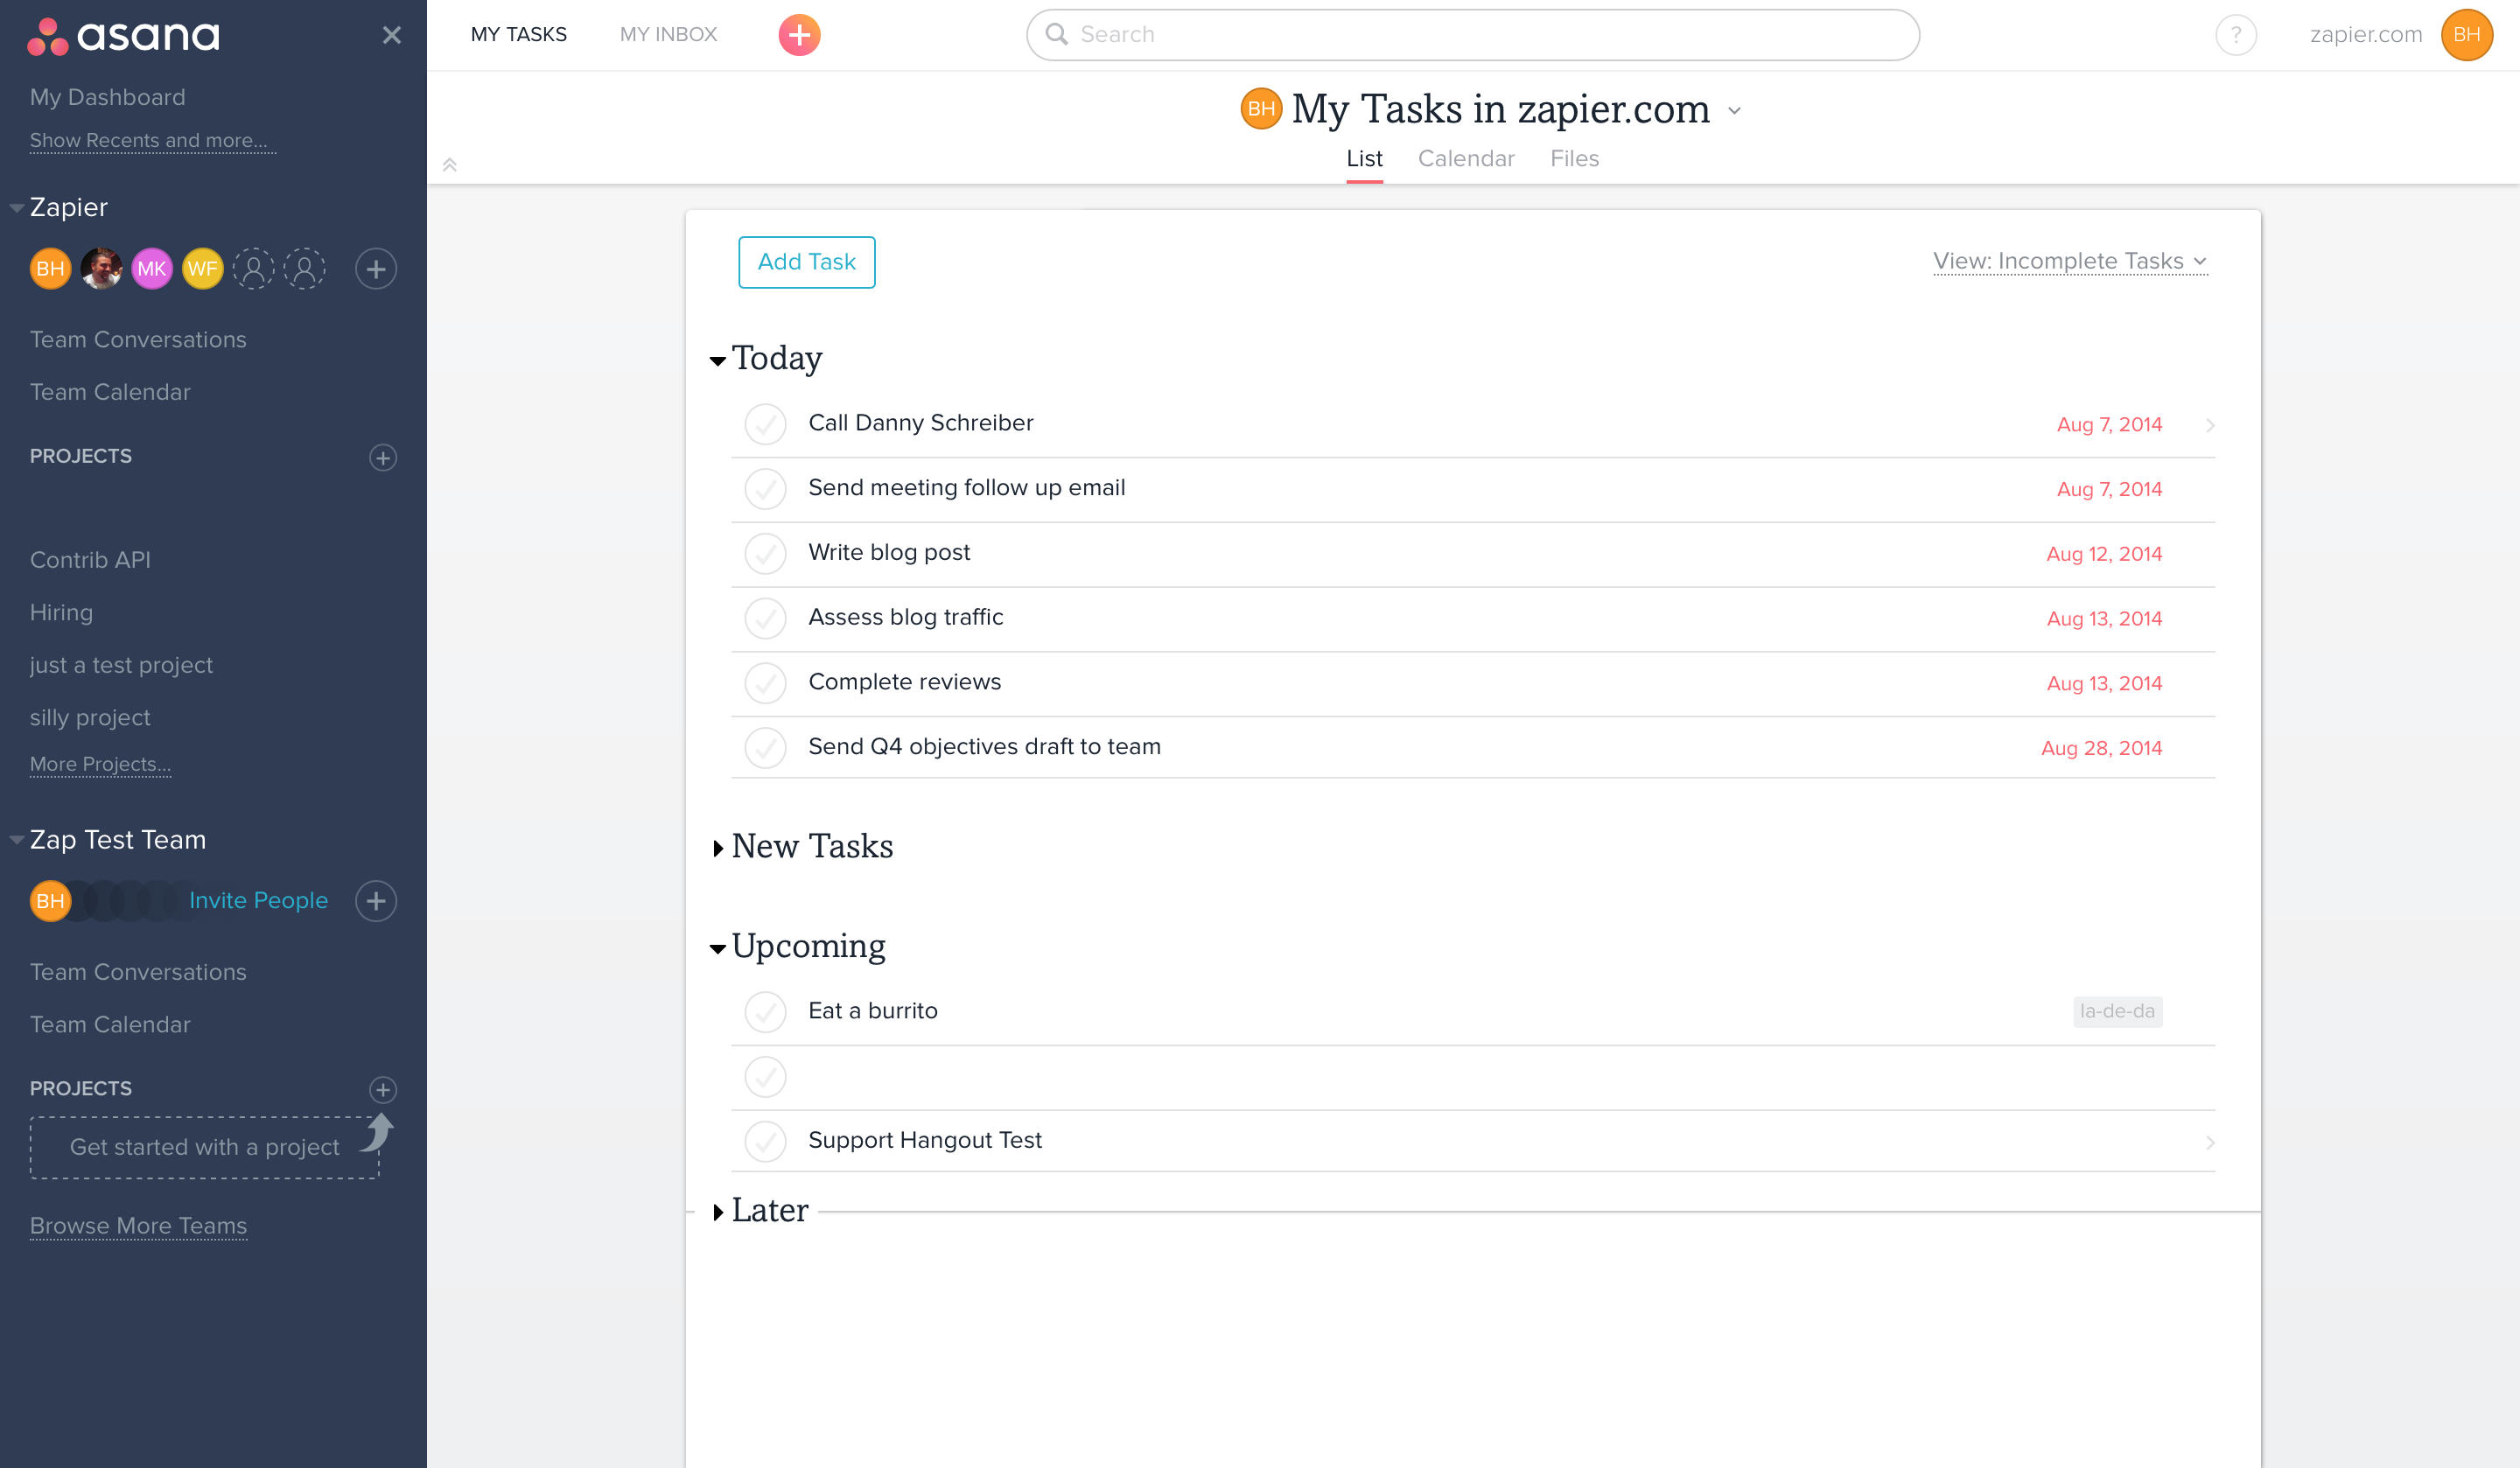Select the List view tab
The width and height of the screenshot is (2520, 1468).
[x=1364, y=159]
